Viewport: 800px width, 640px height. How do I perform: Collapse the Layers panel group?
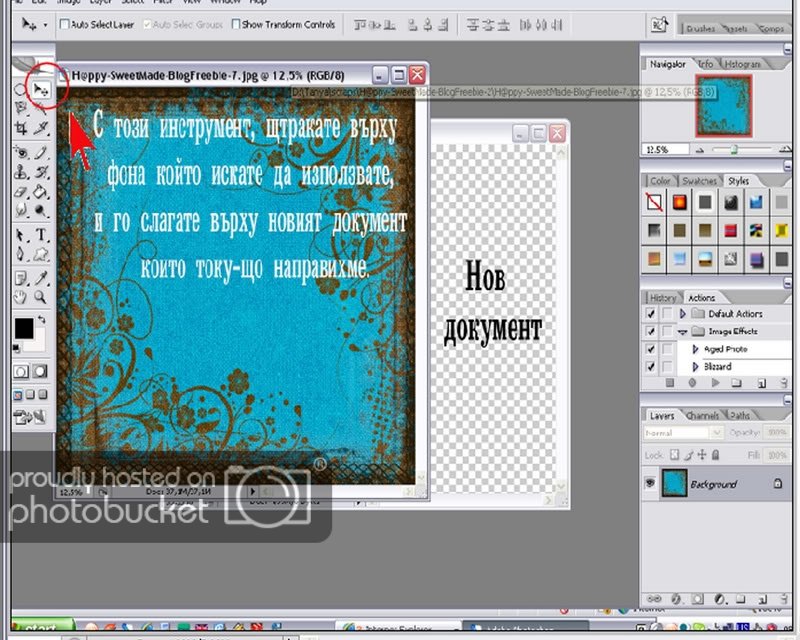[x=787, y=400]
